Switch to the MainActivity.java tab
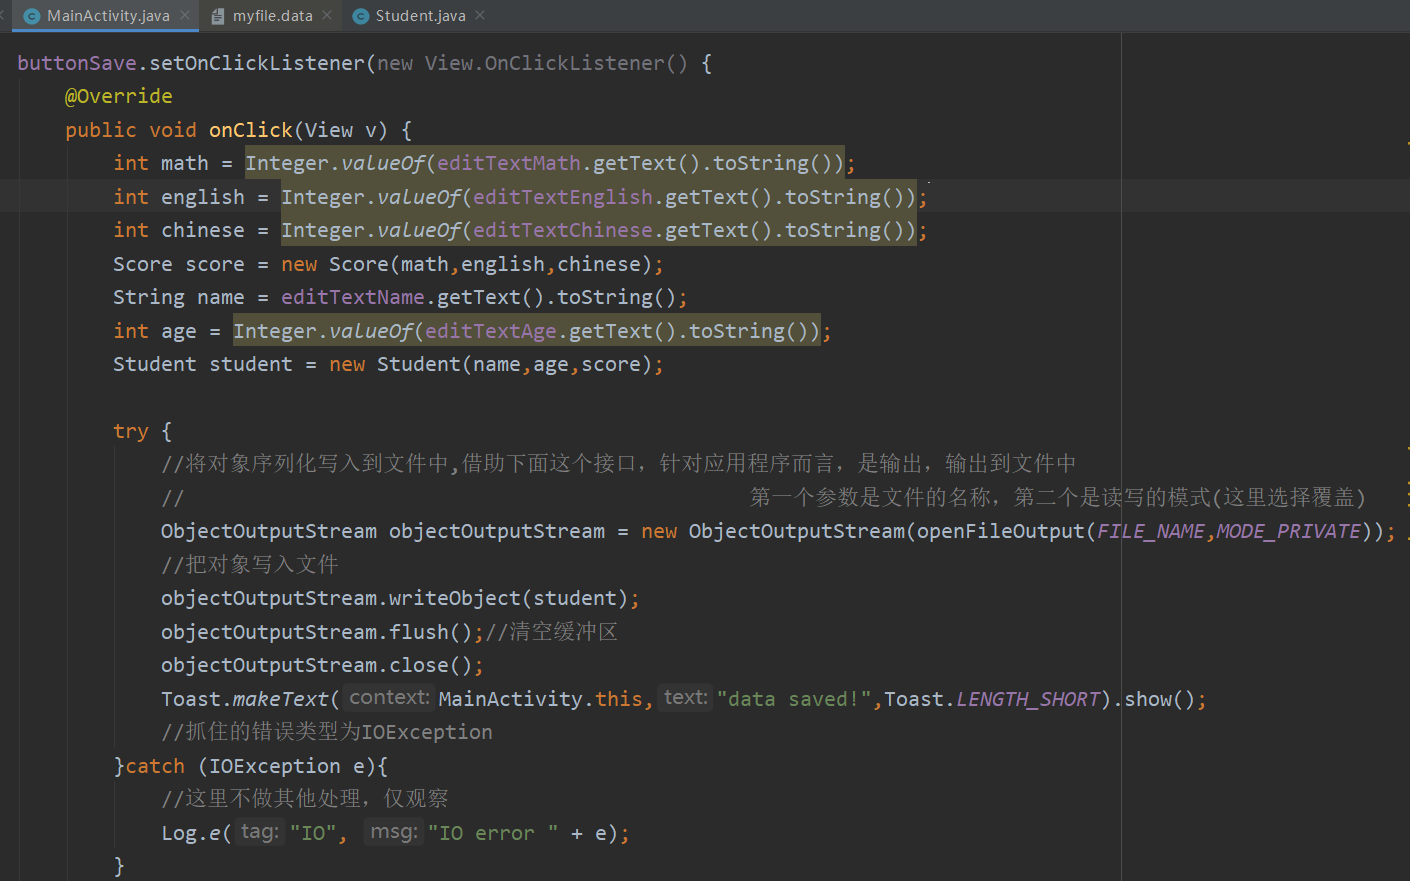Viewport: 1410px width, 881px height. coord(107,16)
